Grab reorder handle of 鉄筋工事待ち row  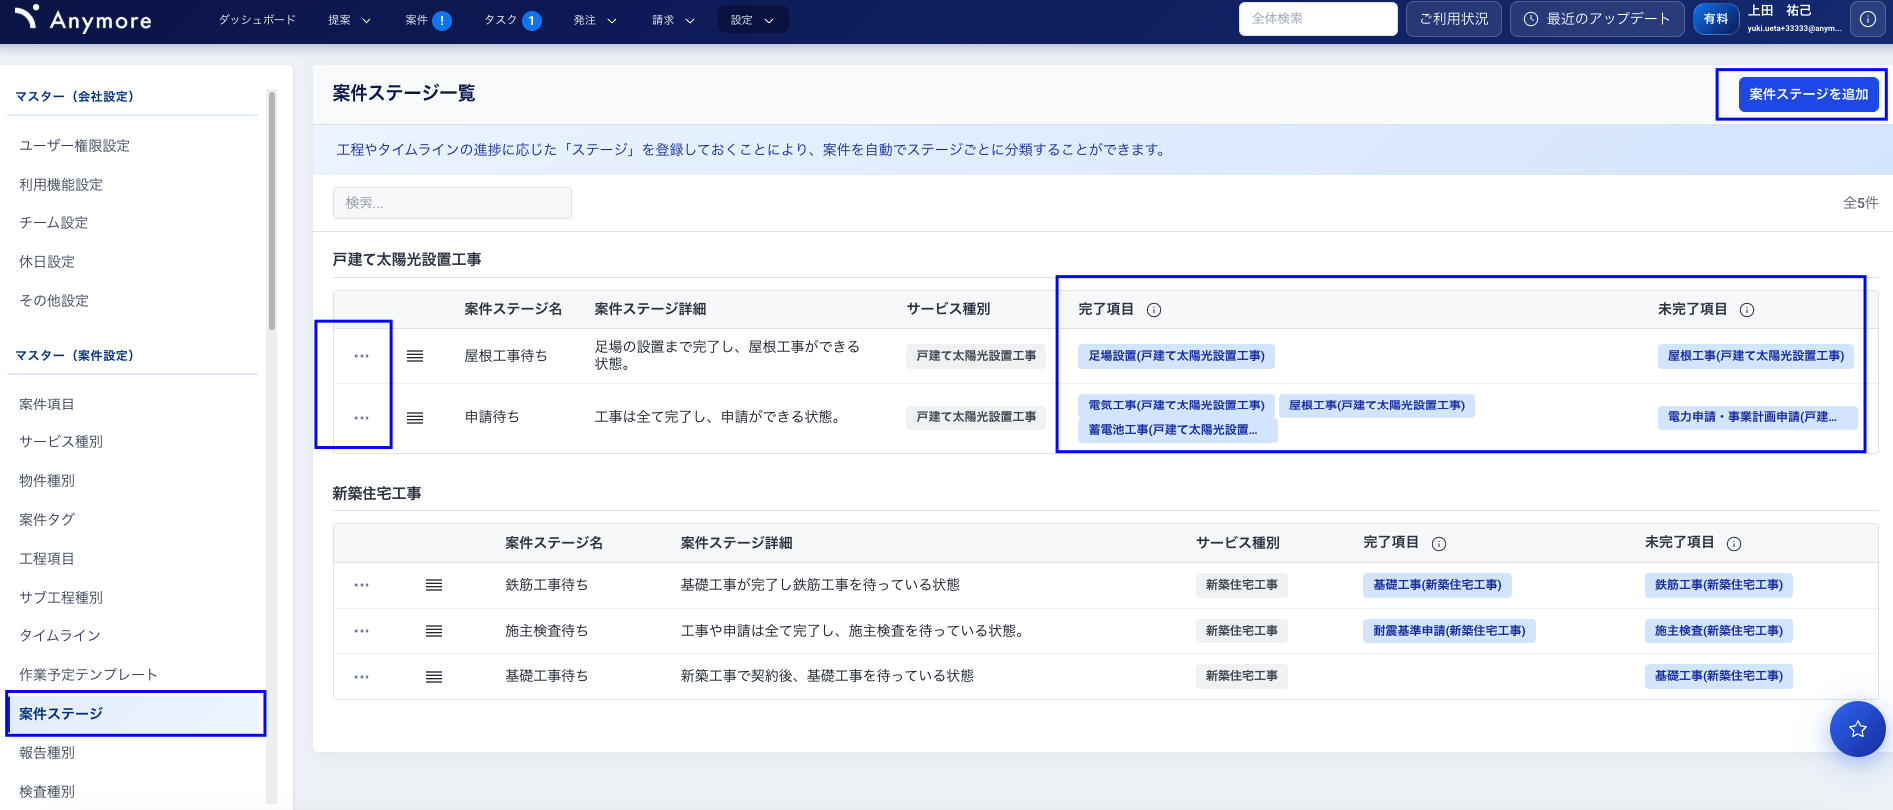tap(434, 585)
